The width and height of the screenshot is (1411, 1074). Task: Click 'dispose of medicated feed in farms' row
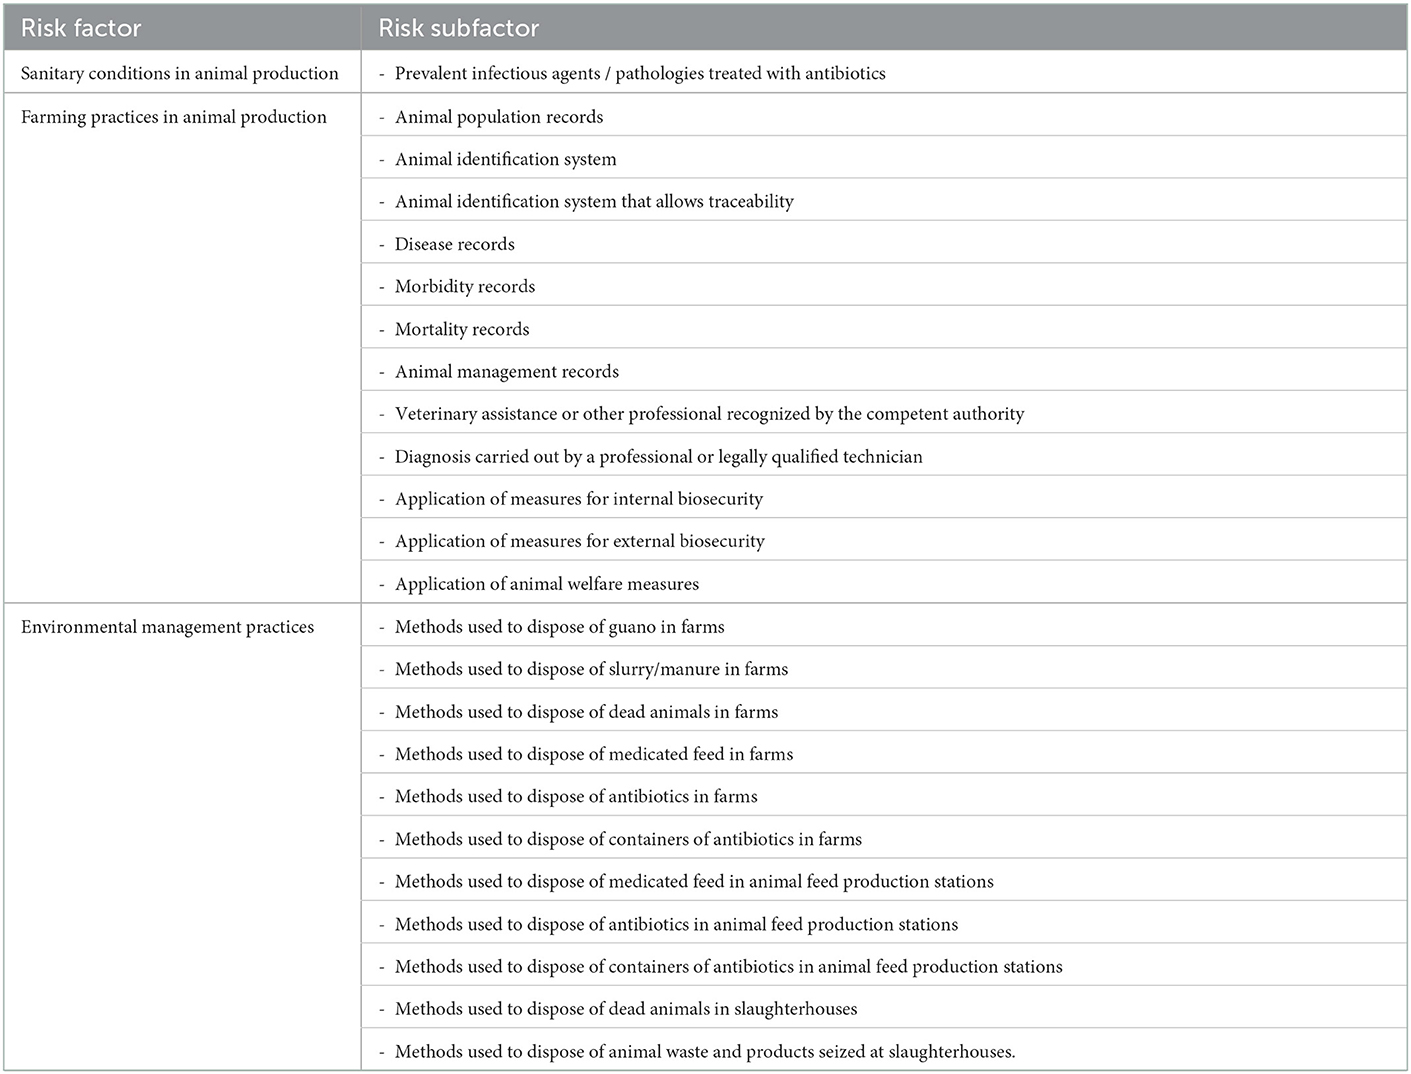point(884,753)
